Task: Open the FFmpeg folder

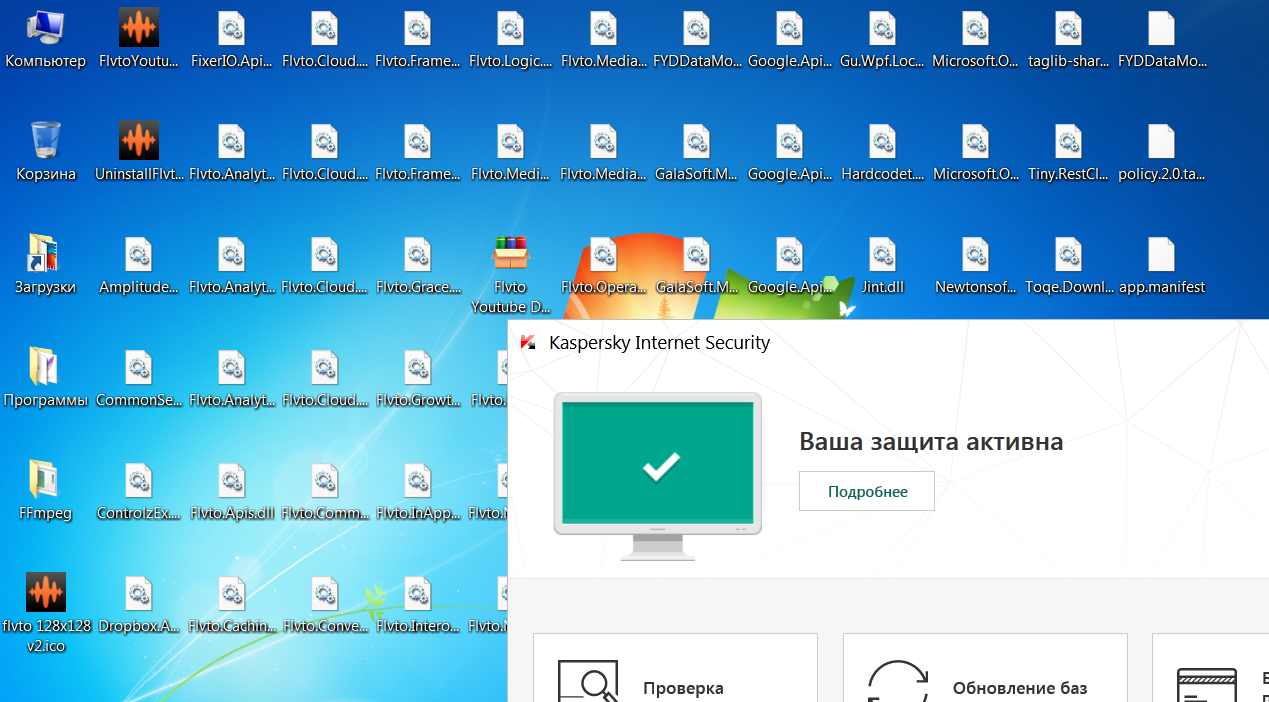Action: [46, 492]
